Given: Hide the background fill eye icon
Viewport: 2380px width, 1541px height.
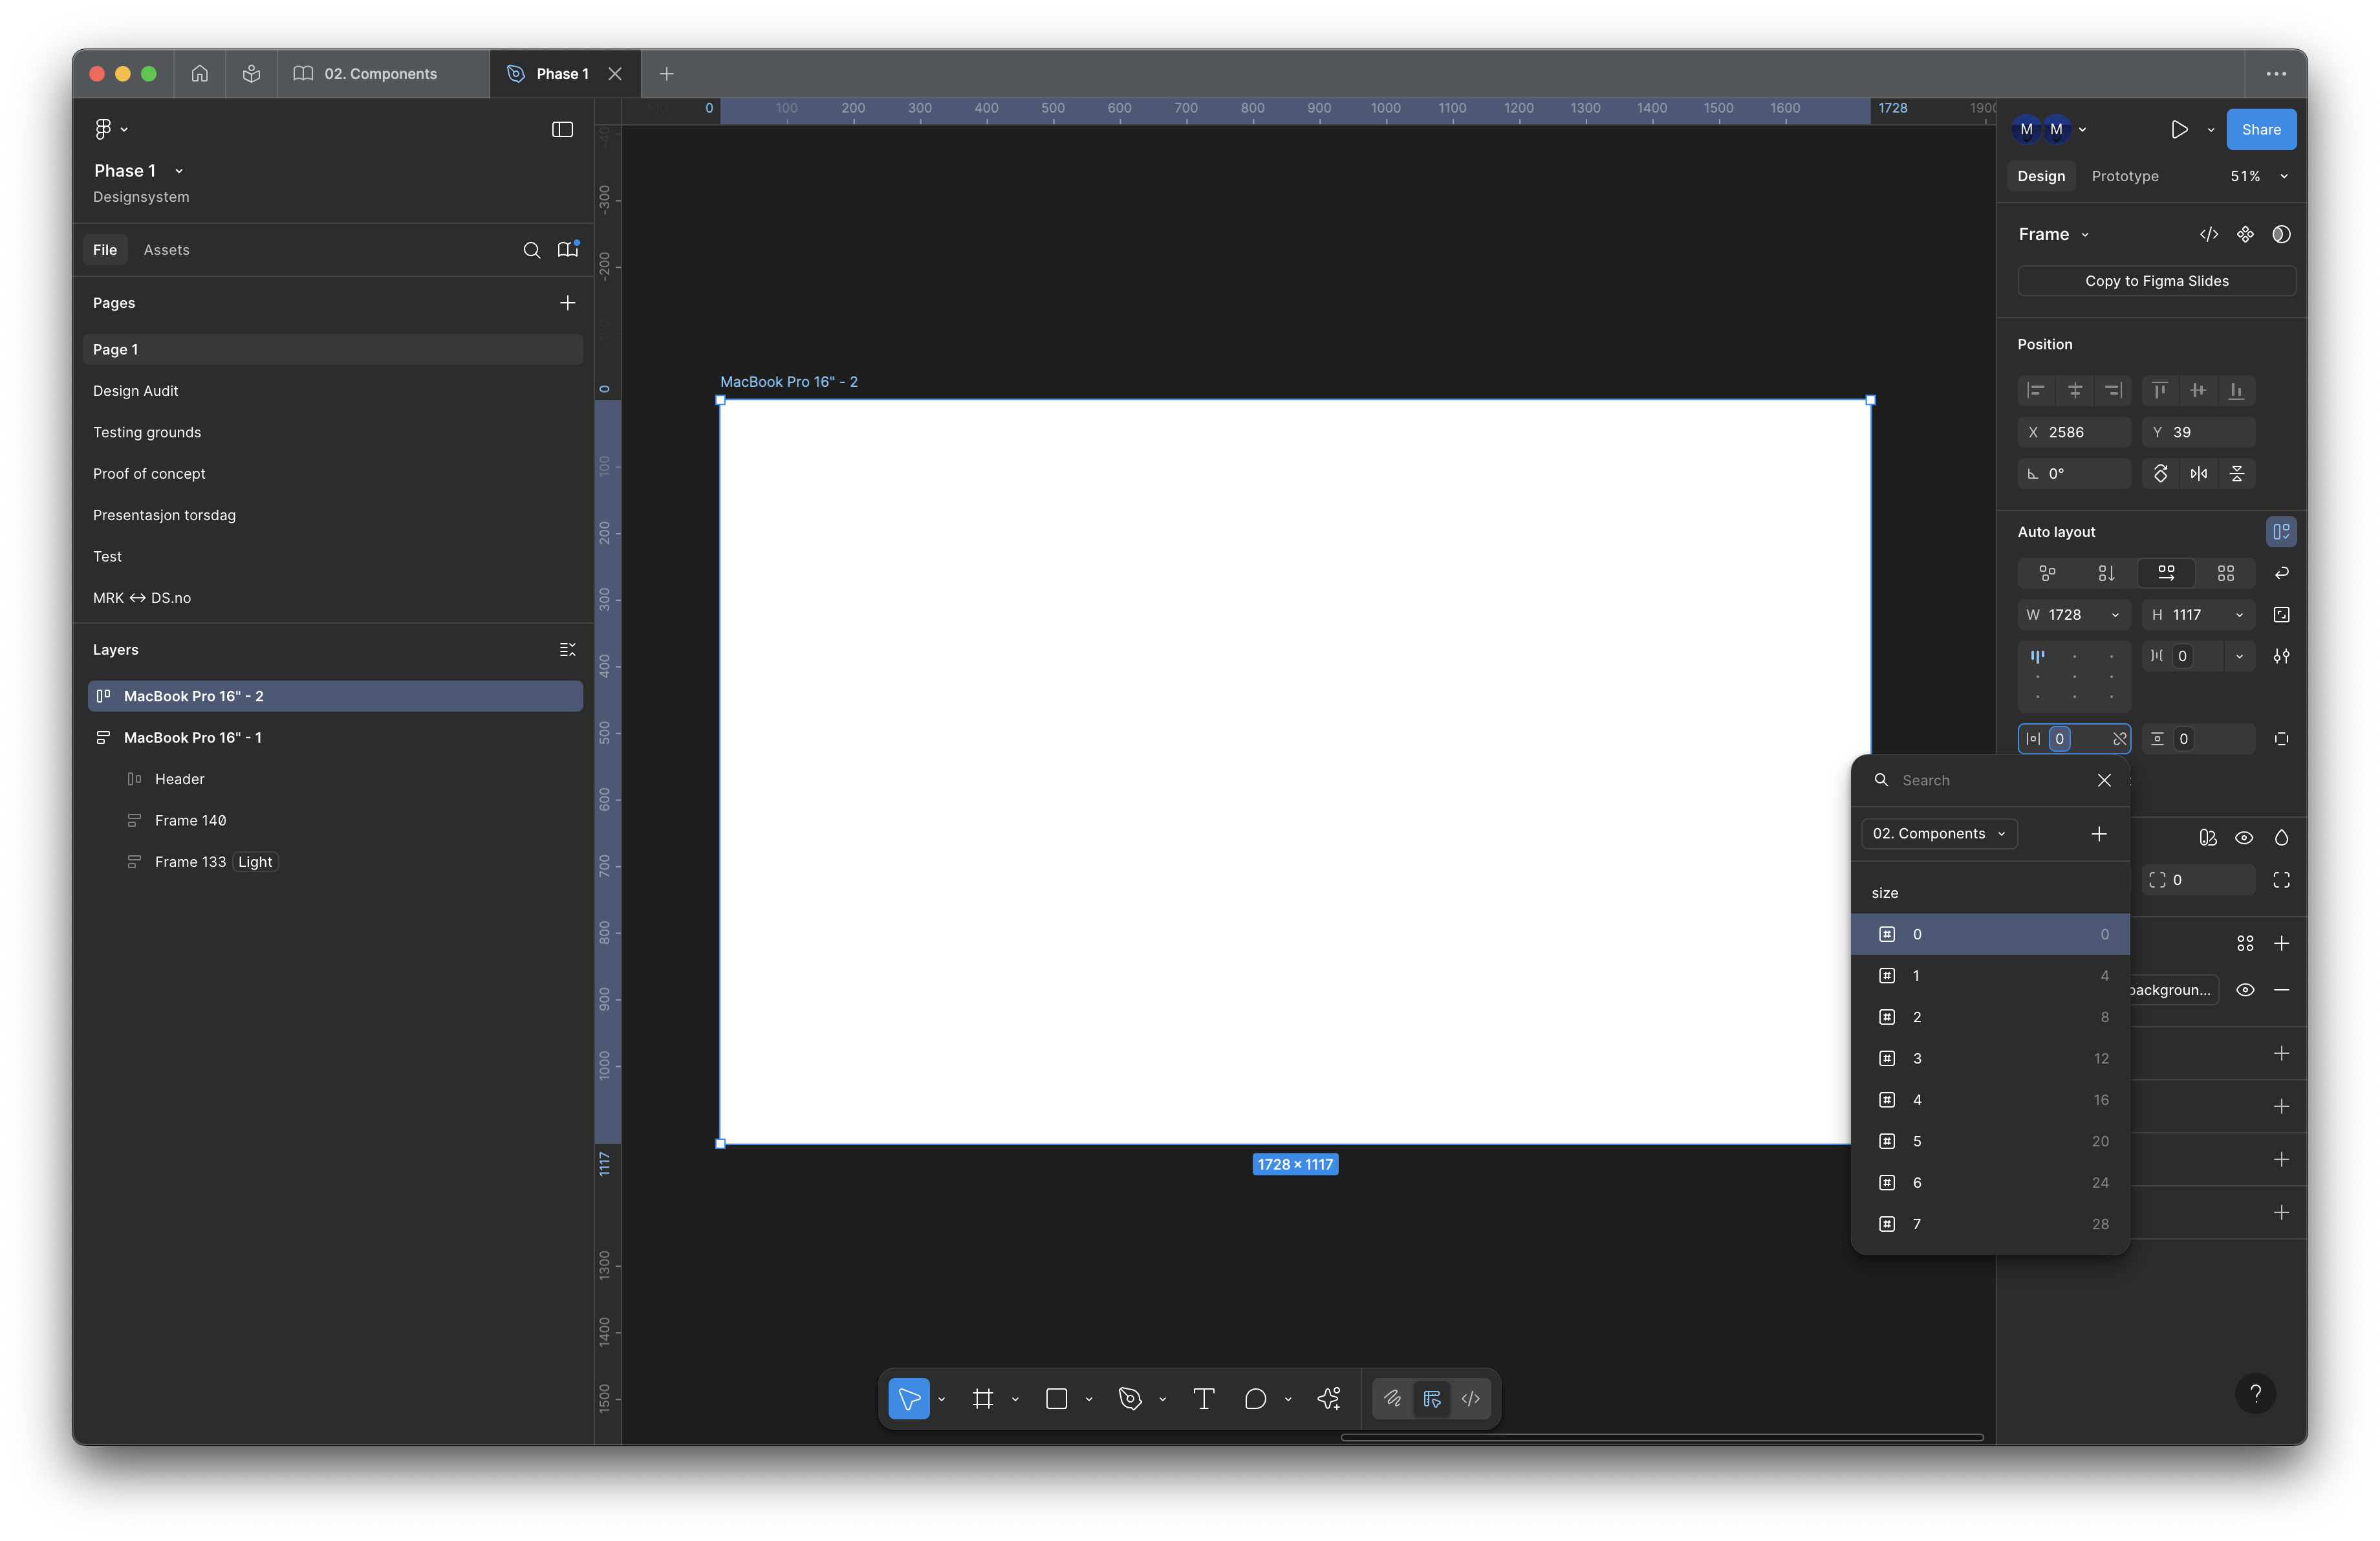Looking at the screenshot, I should (2245, 990).
